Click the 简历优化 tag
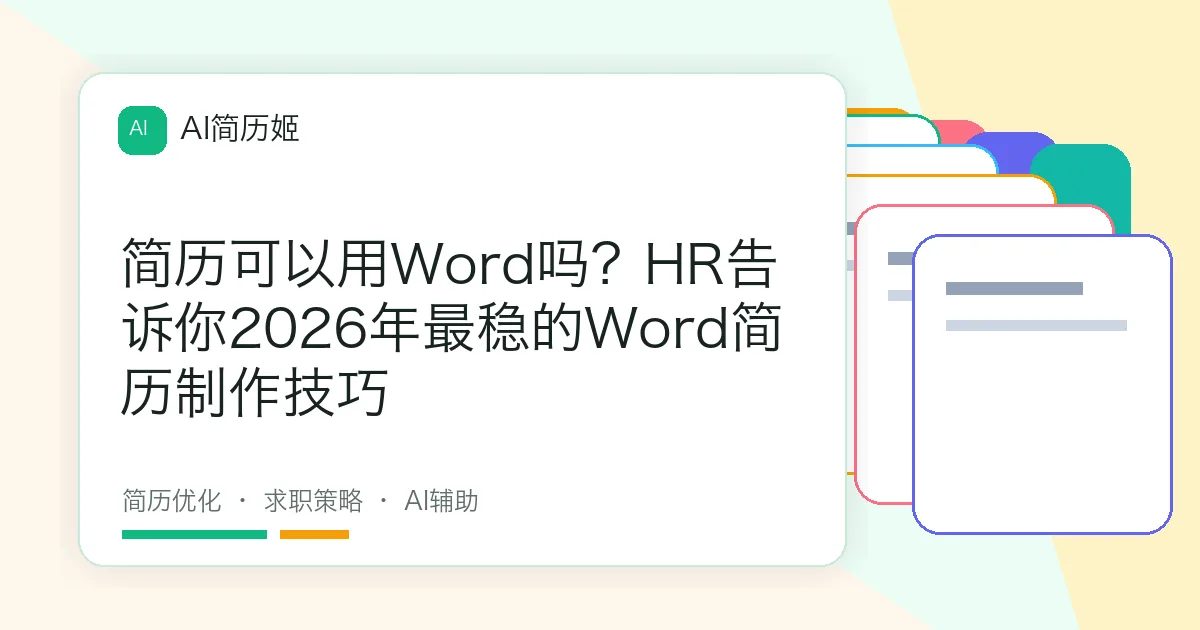 [x=171, y=500]
